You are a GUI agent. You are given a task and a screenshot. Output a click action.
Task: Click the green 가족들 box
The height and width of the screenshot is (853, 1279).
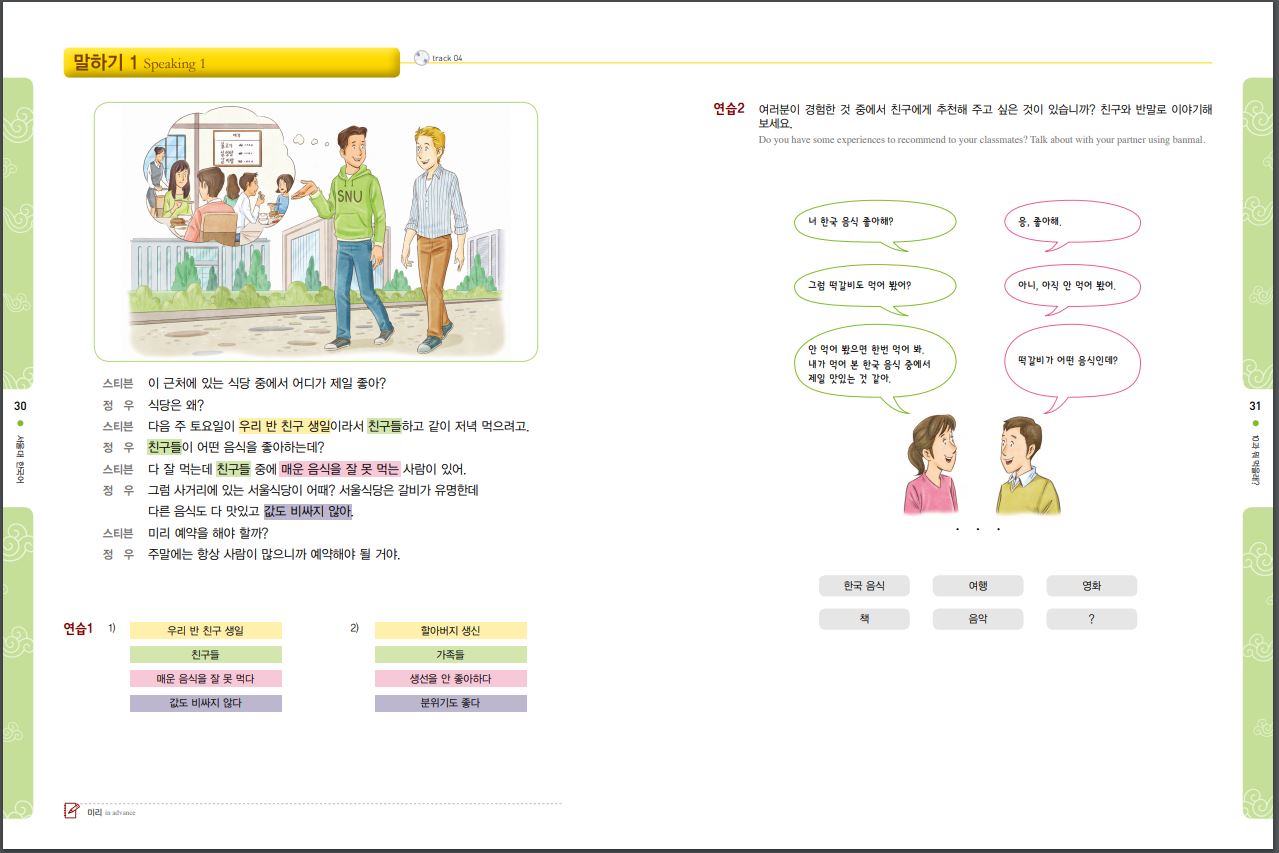point(450,655)
